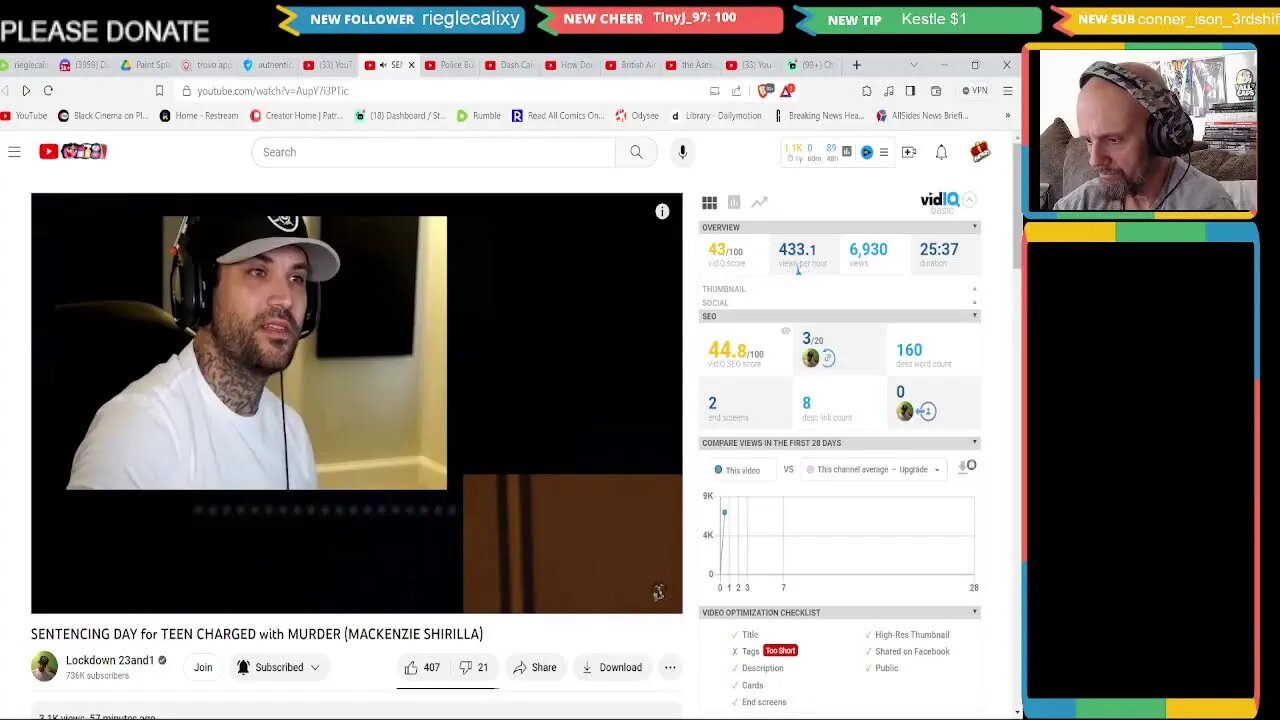Screen dimensions: 1280x720
Task: Click the video player frame
Action: tap(356, 403)
